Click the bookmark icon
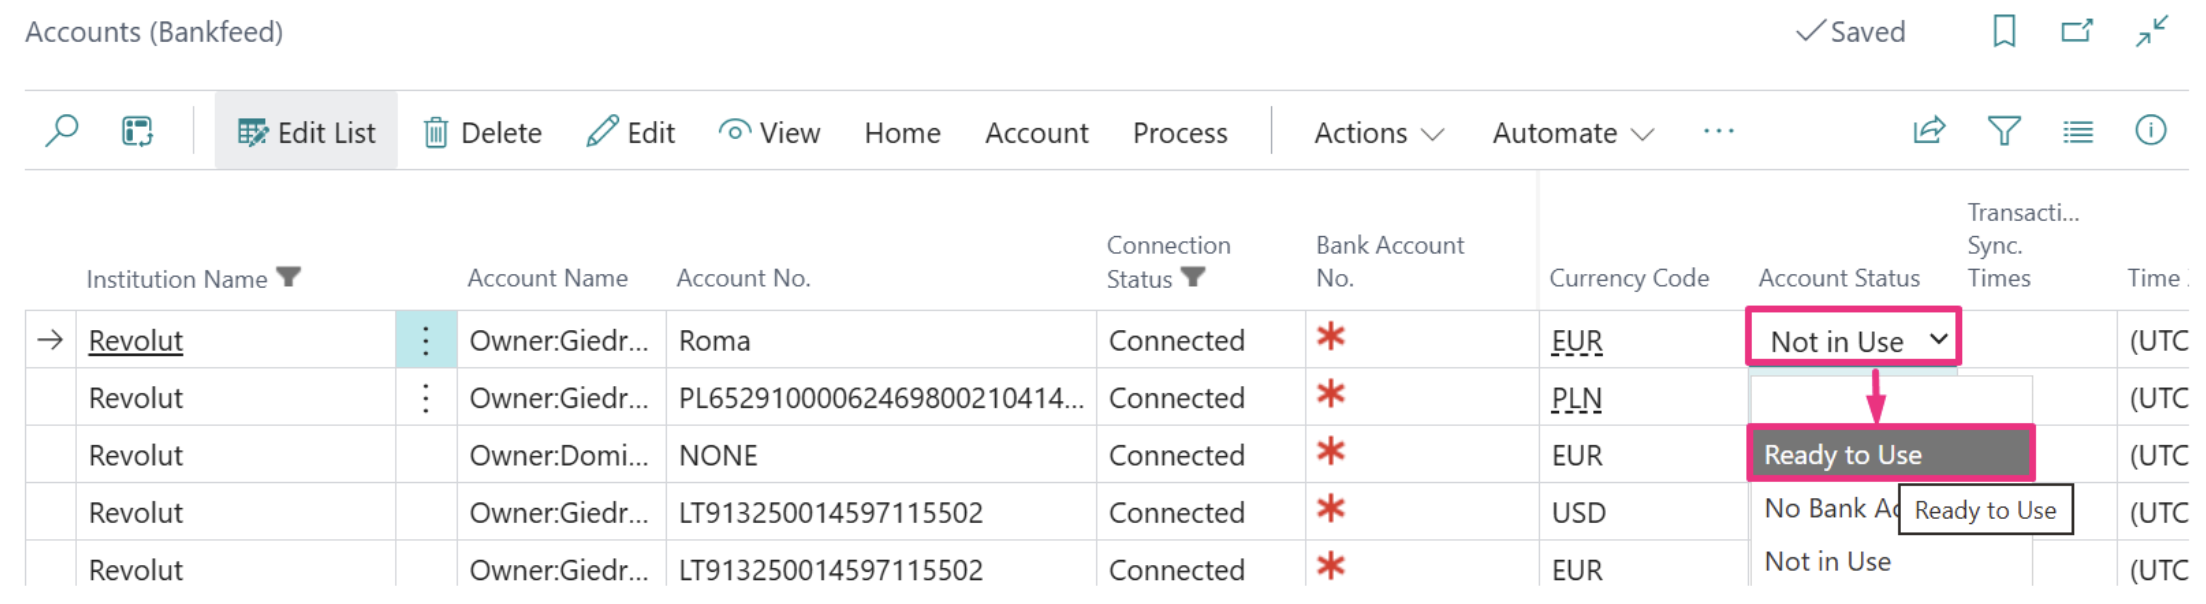This screenshot has width=2206, height=604. coord(2004,31)
